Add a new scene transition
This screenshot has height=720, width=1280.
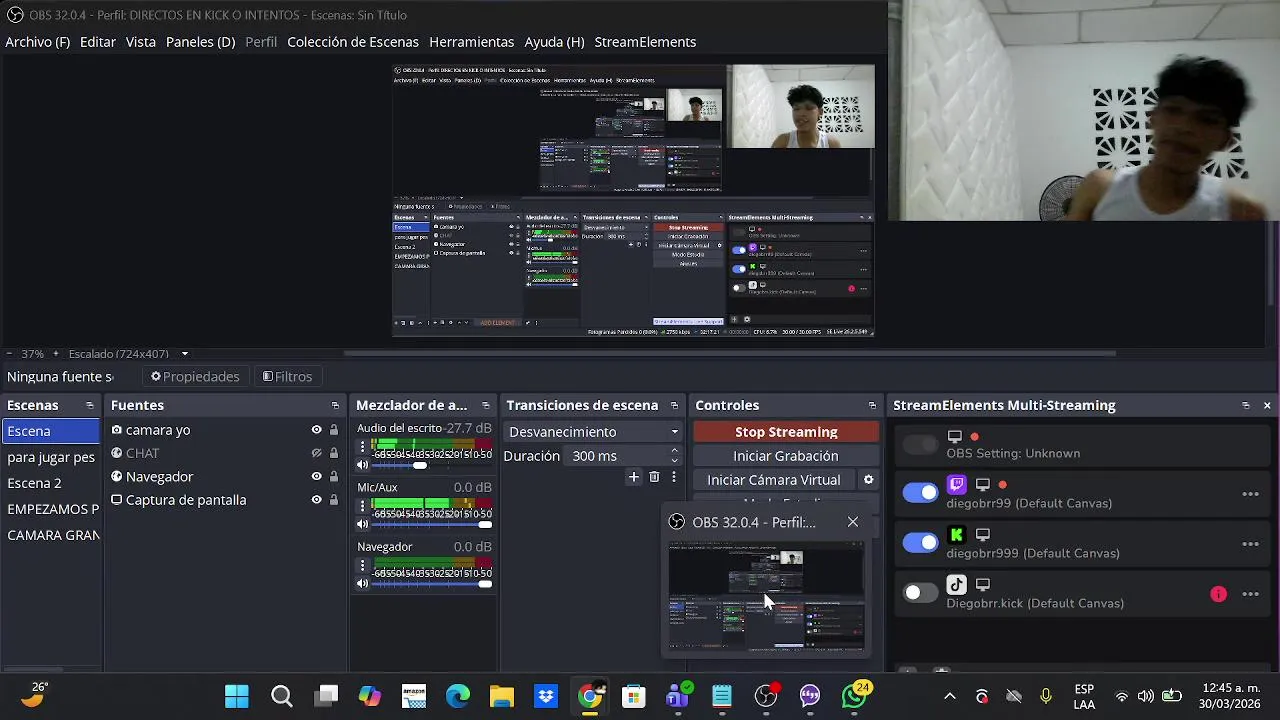coord(633,477)
